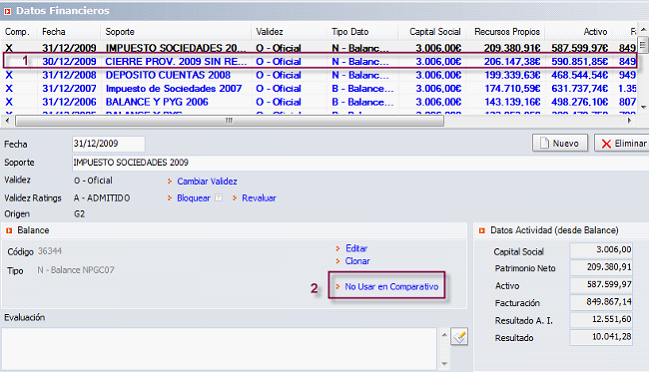The height and width of the screenshot is (373, 650).
Task: Click the 631.737,74€ Activo cell
Action: coord(580,89)
